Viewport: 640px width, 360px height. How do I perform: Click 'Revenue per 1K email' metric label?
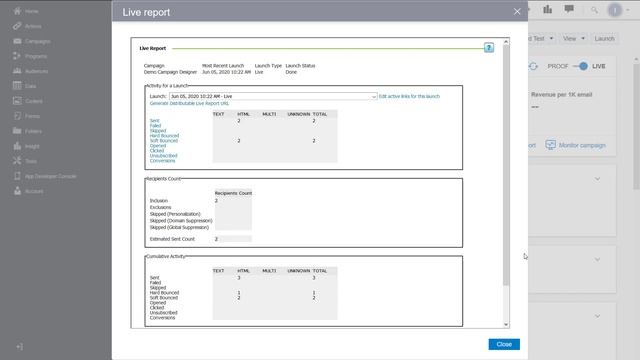click(561, 95)
